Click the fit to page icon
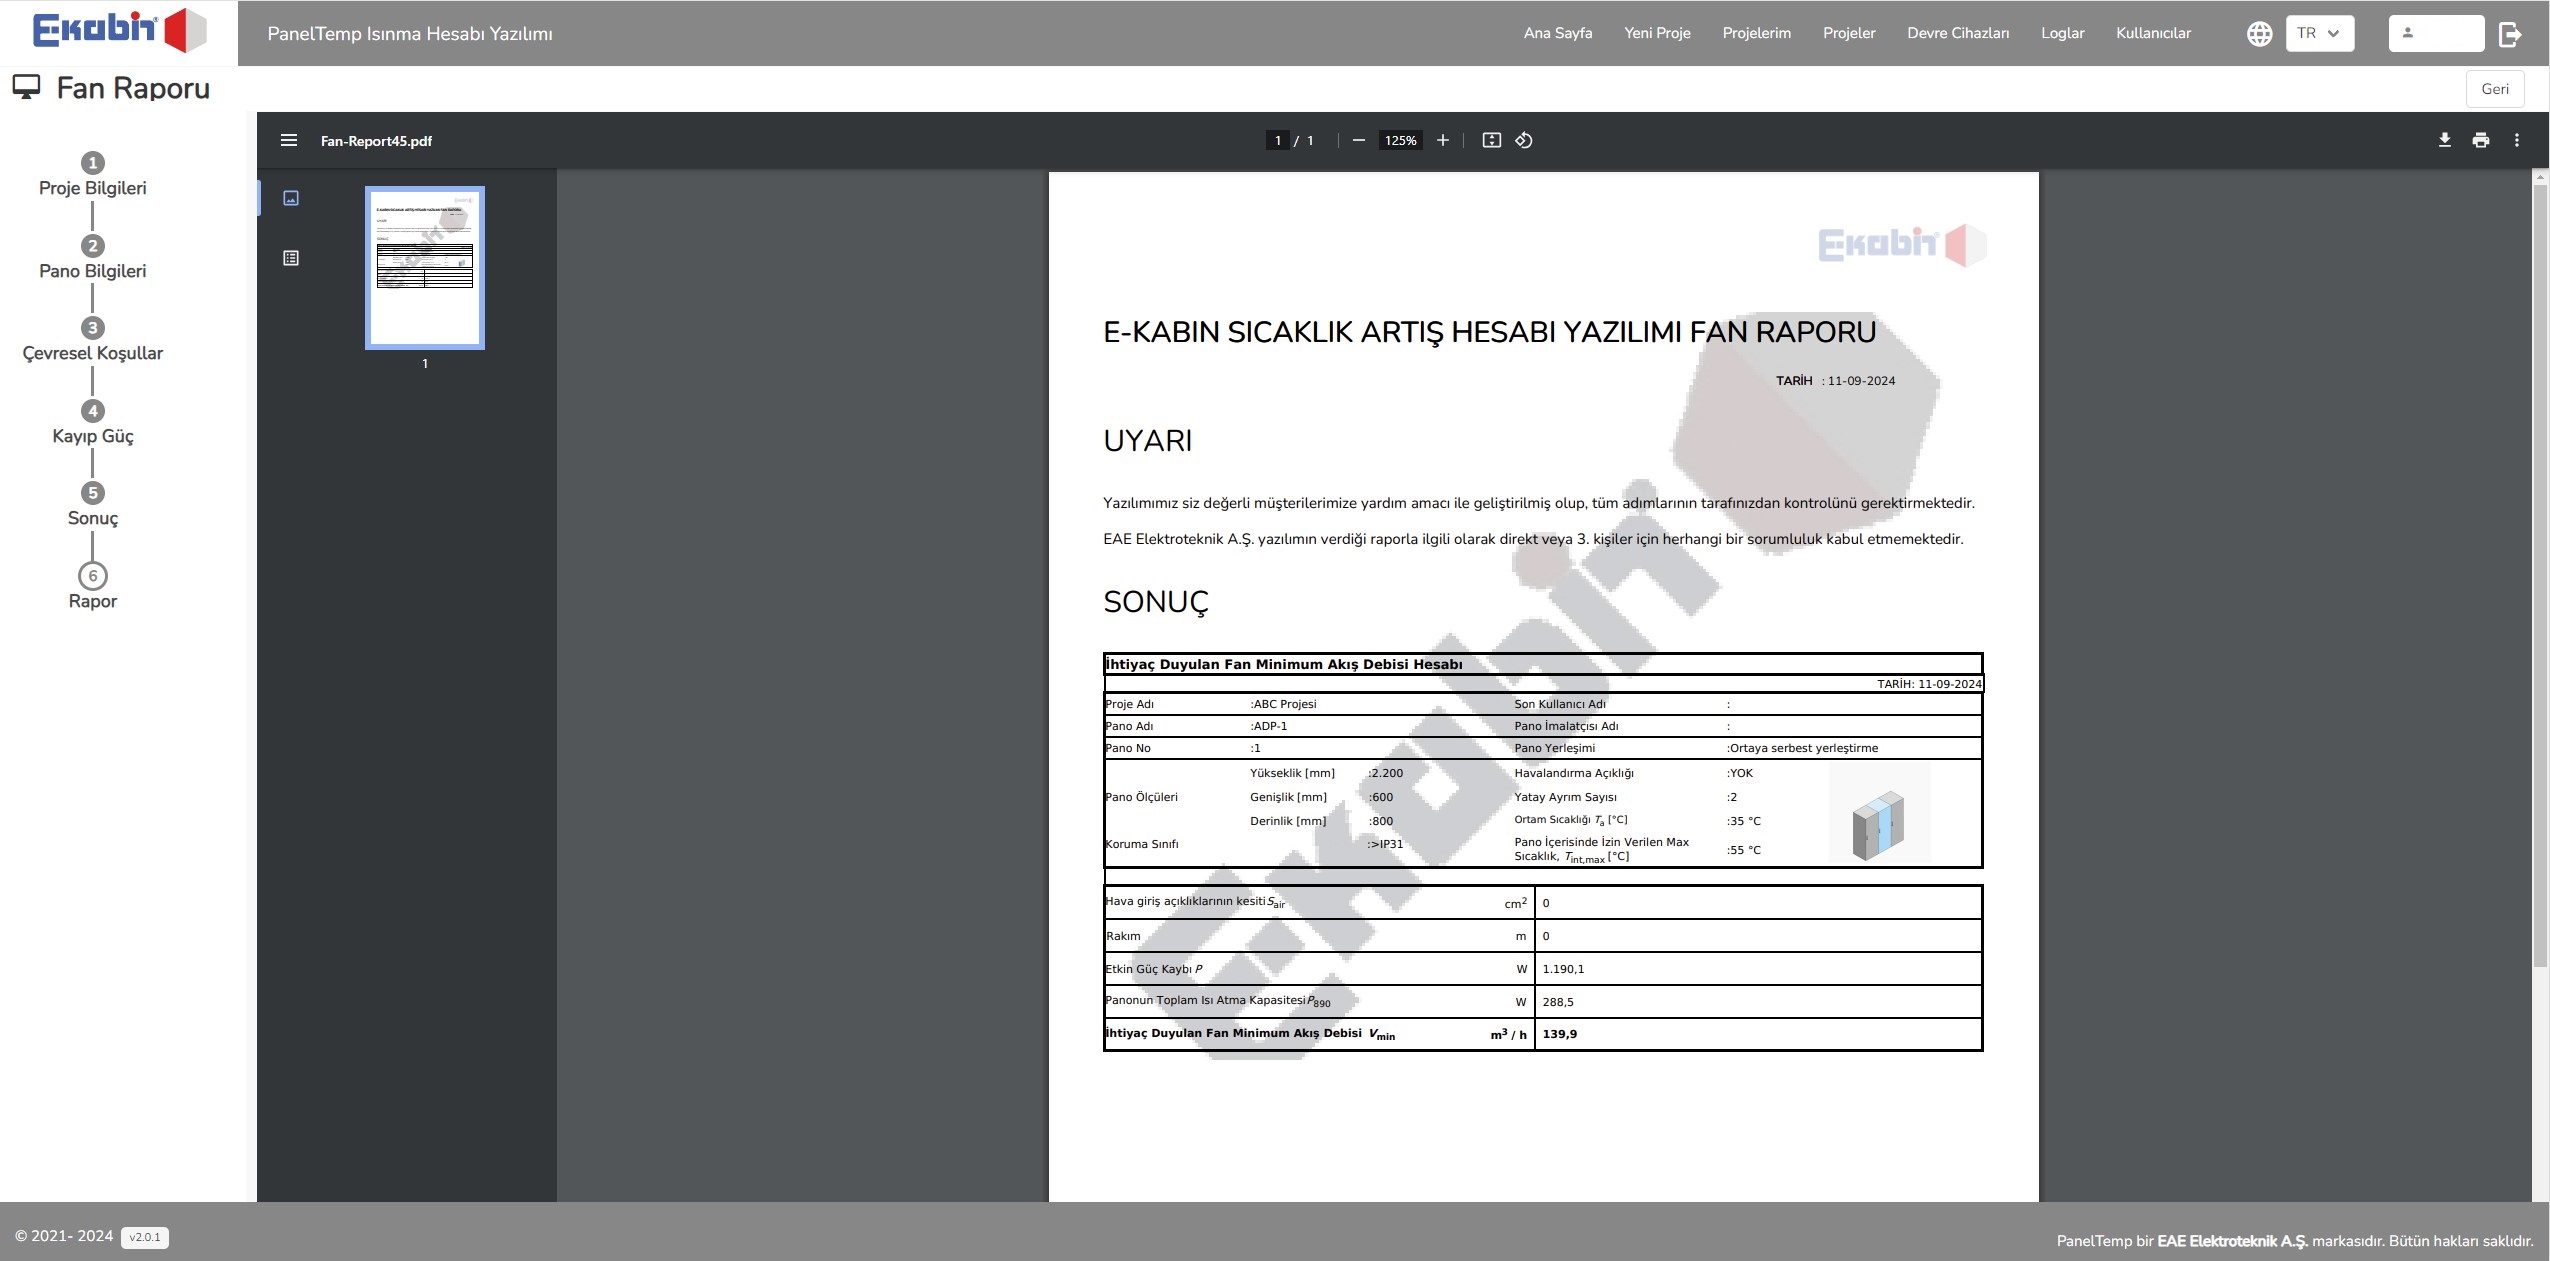The height and width of the screenshot is (1261, 2550). (1491, 141)
